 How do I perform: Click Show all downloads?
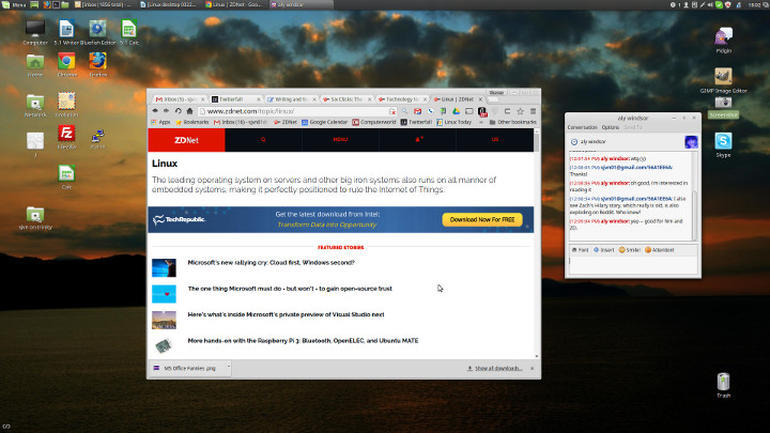[x=495, y=368]
